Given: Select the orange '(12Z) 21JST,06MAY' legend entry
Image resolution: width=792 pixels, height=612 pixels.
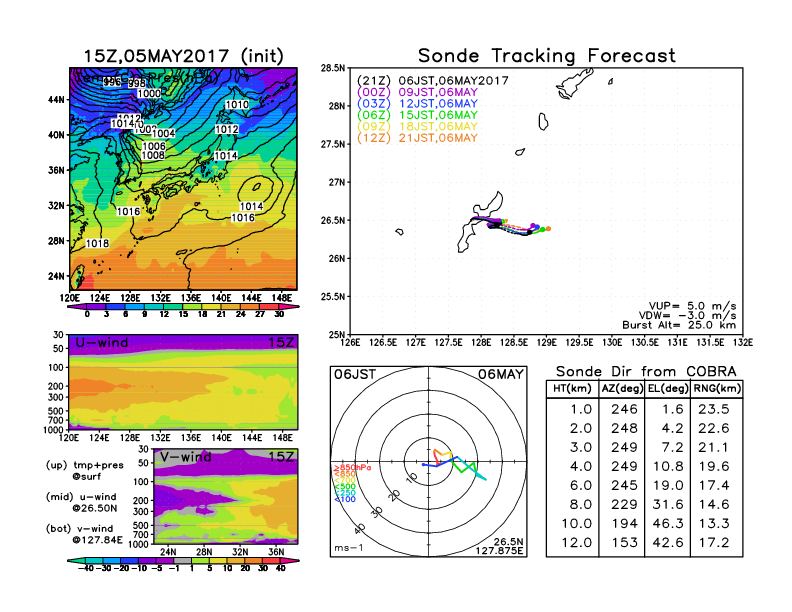Looking at the screenshot, I should 417,138.
